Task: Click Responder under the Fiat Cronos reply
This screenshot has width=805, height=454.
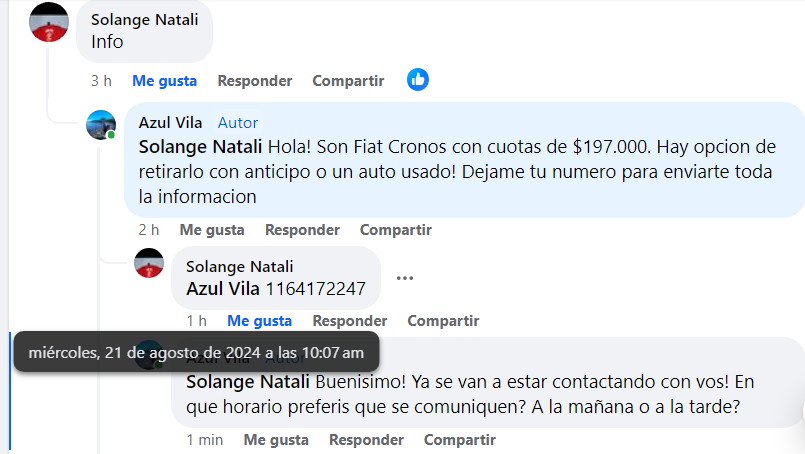Action: click(302, 230)
